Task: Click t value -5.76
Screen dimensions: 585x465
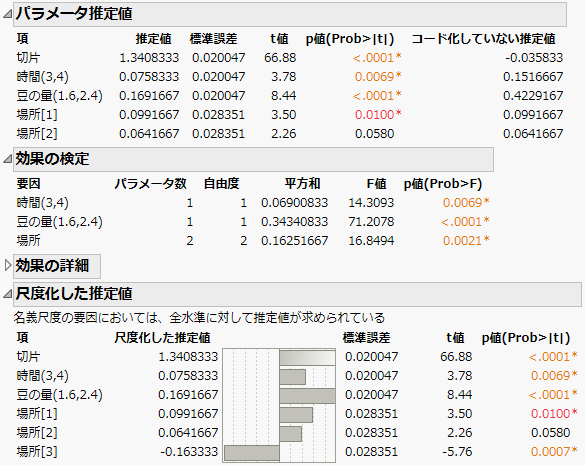Action: point(457,452)
